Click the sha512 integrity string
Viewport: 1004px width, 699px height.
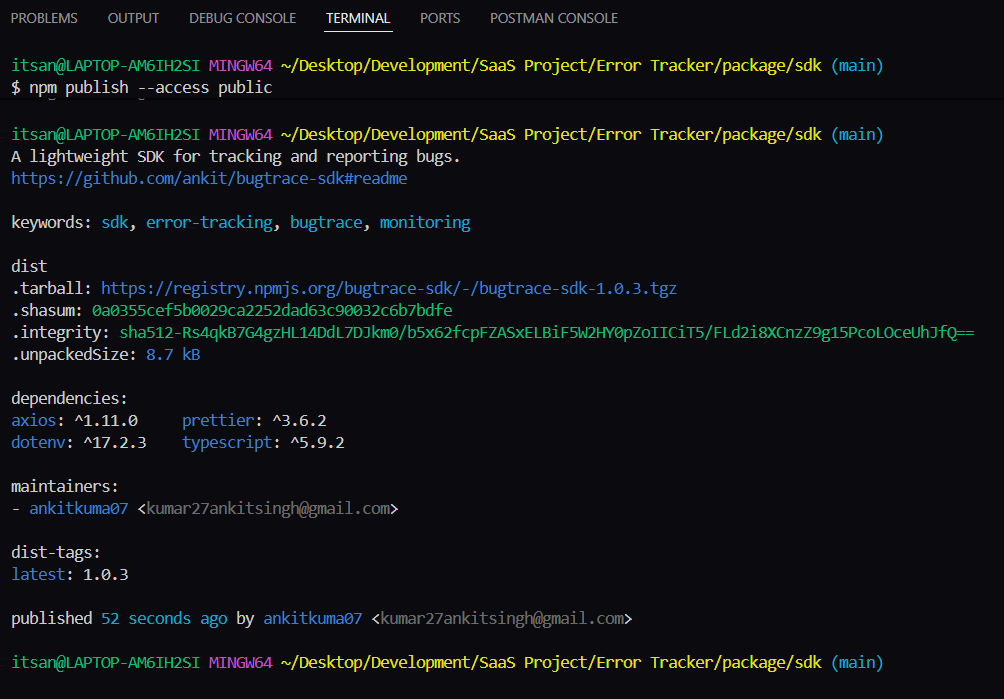point(547,333)
